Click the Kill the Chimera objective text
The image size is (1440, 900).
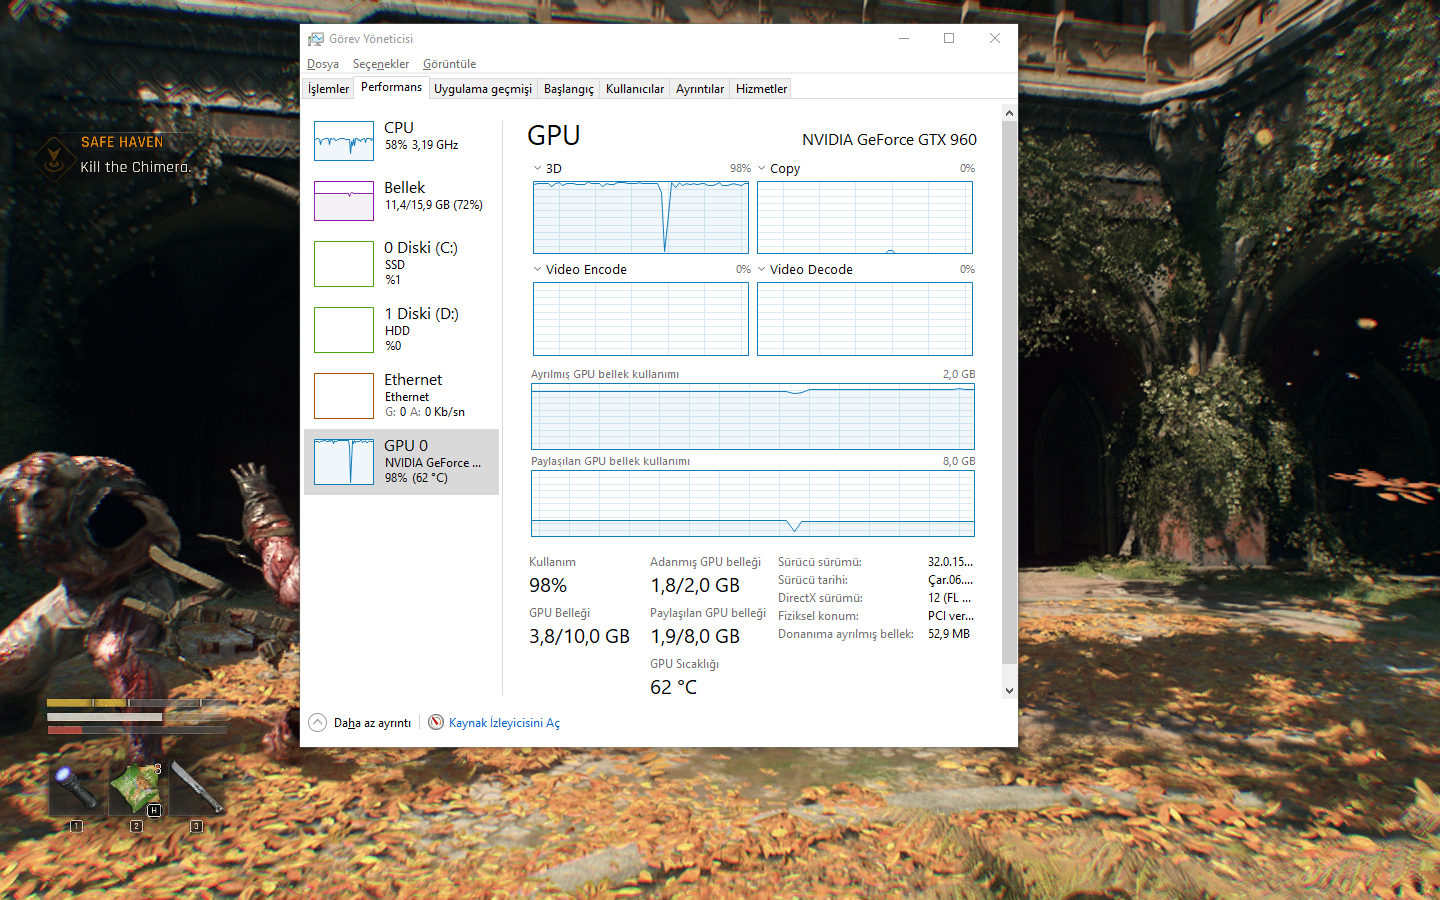pos(135,167)
